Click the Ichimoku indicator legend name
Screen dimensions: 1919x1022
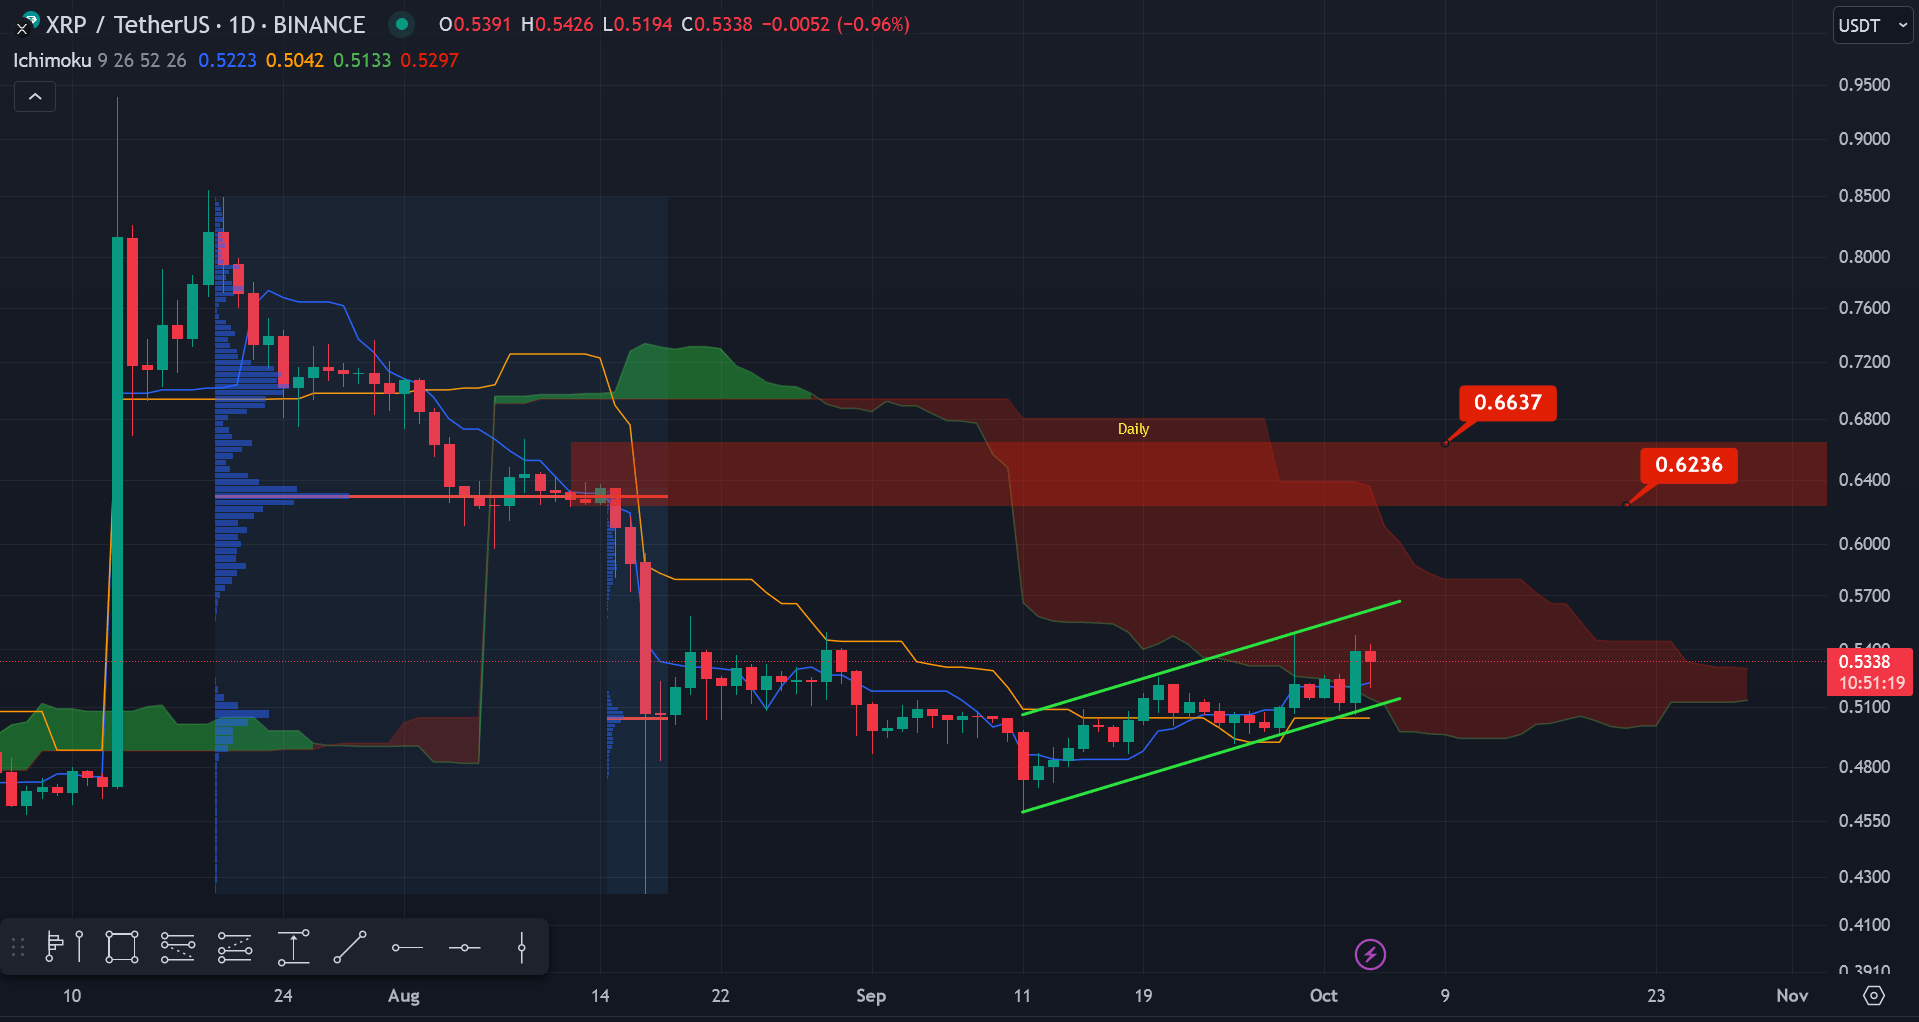52,60
